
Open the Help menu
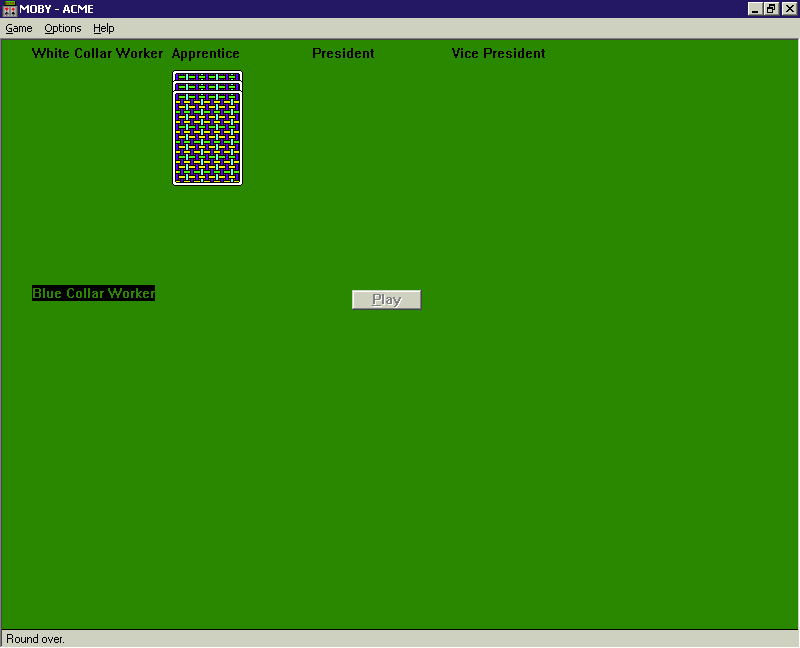tap(104, 29)
